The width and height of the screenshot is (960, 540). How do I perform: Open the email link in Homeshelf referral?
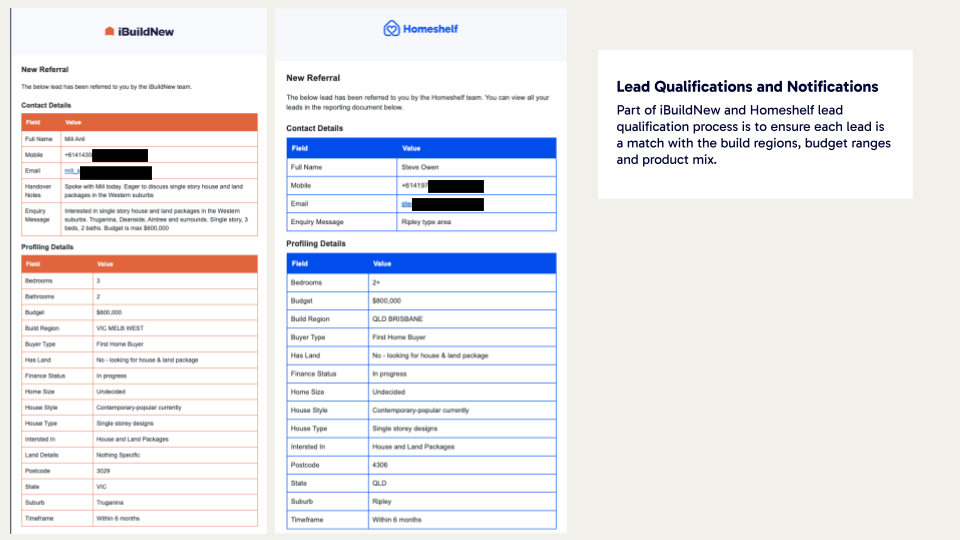[406, 204]
